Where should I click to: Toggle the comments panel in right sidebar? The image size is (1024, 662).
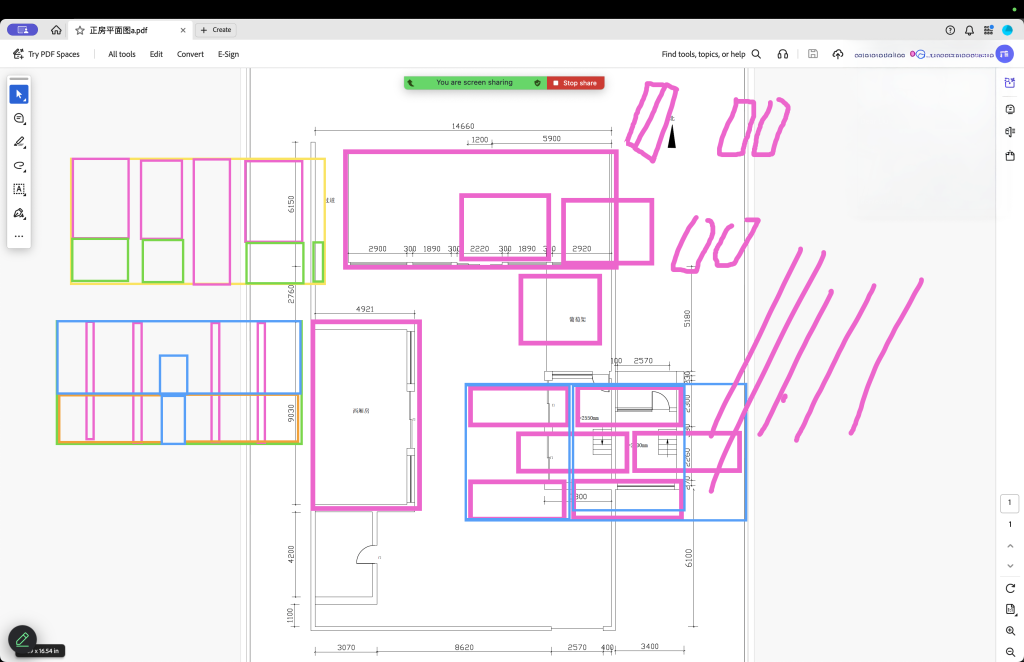pyautogui.click(x=1010, y=108)
